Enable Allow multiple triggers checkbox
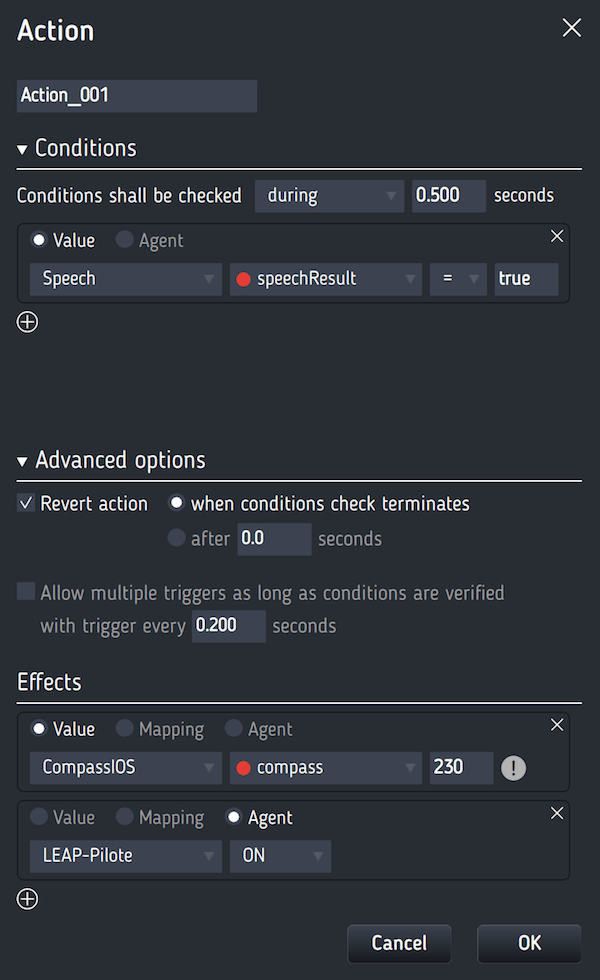The height and width of the screenshot is (980, 600). click(x=26, y=591)
